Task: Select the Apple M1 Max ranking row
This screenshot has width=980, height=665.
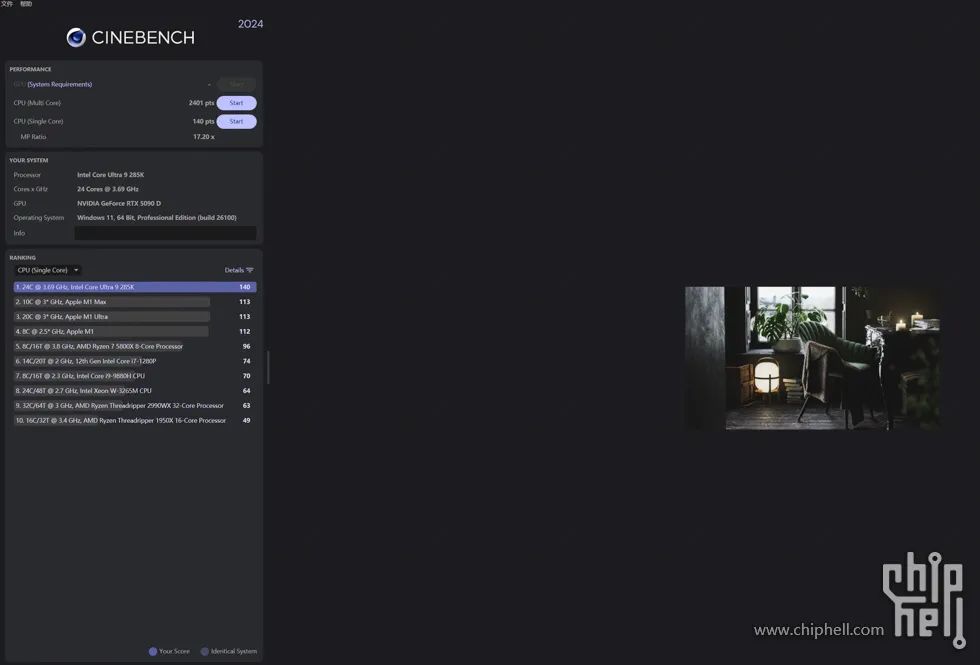Action: point(135,302)
